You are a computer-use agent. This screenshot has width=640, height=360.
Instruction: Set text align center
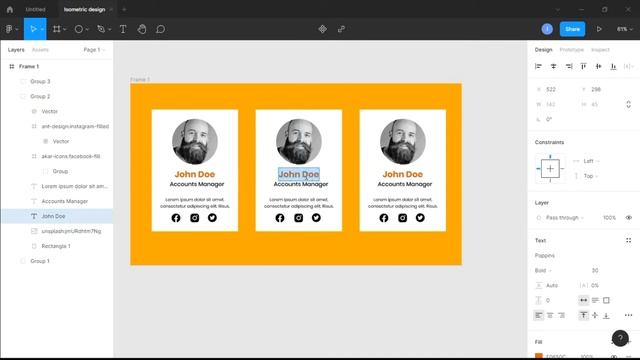[550, 315]
